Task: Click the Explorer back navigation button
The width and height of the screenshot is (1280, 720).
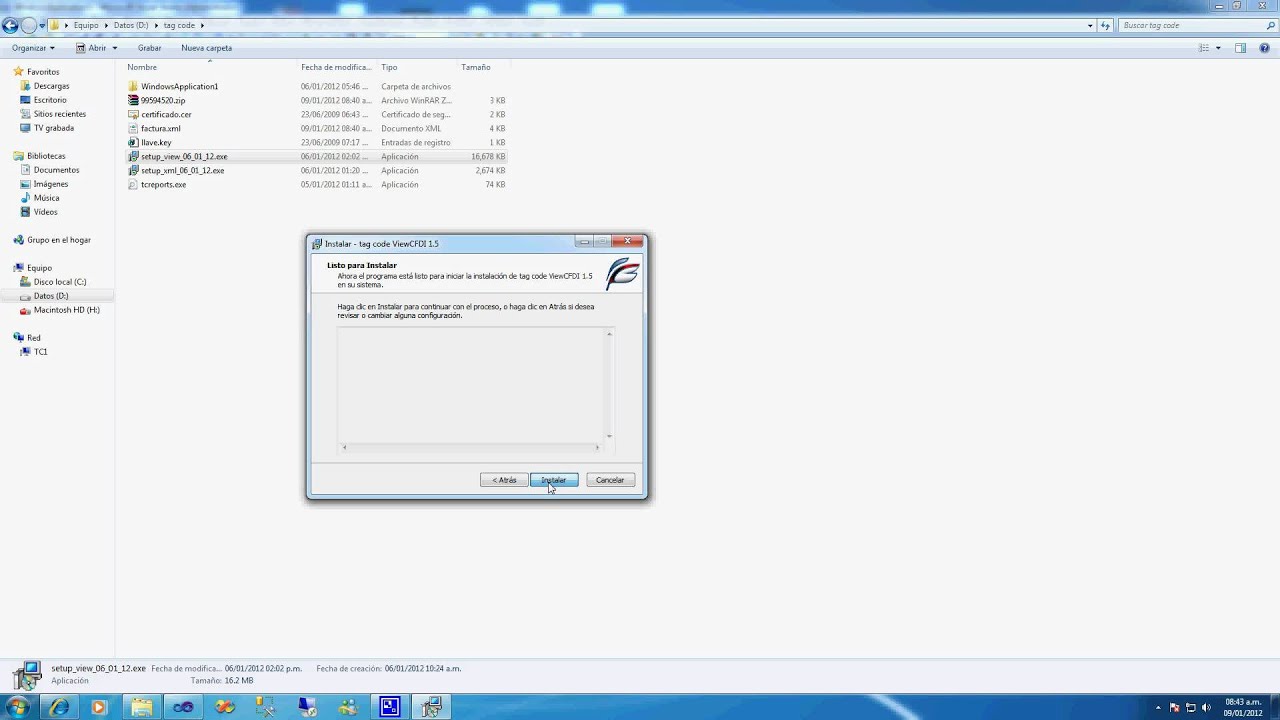Action: pos(11,25)
